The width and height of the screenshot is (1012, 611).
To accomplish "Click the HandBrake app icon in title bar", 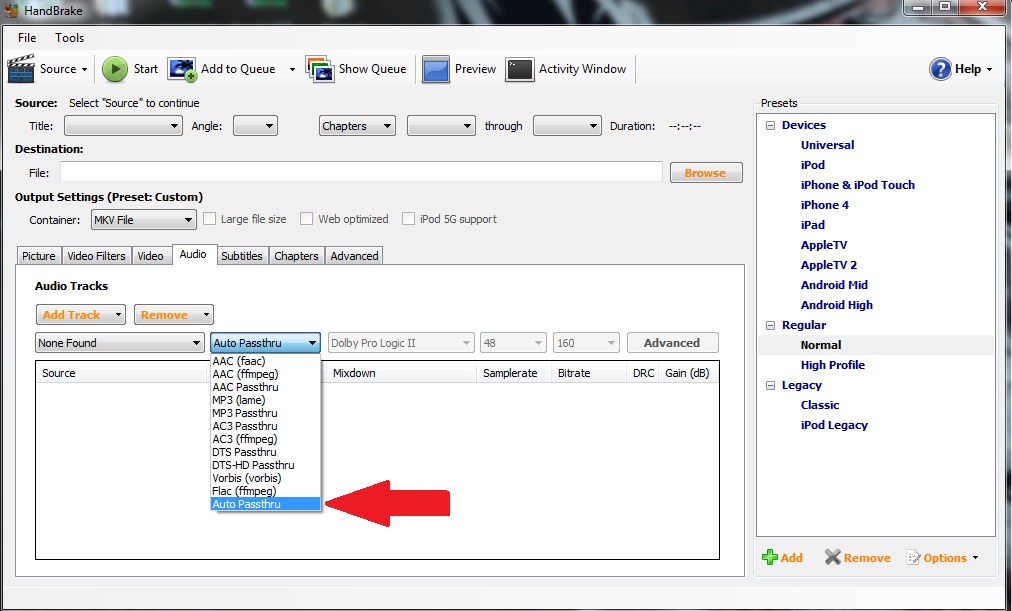I will pyautogui.click(x=11, y=10).
